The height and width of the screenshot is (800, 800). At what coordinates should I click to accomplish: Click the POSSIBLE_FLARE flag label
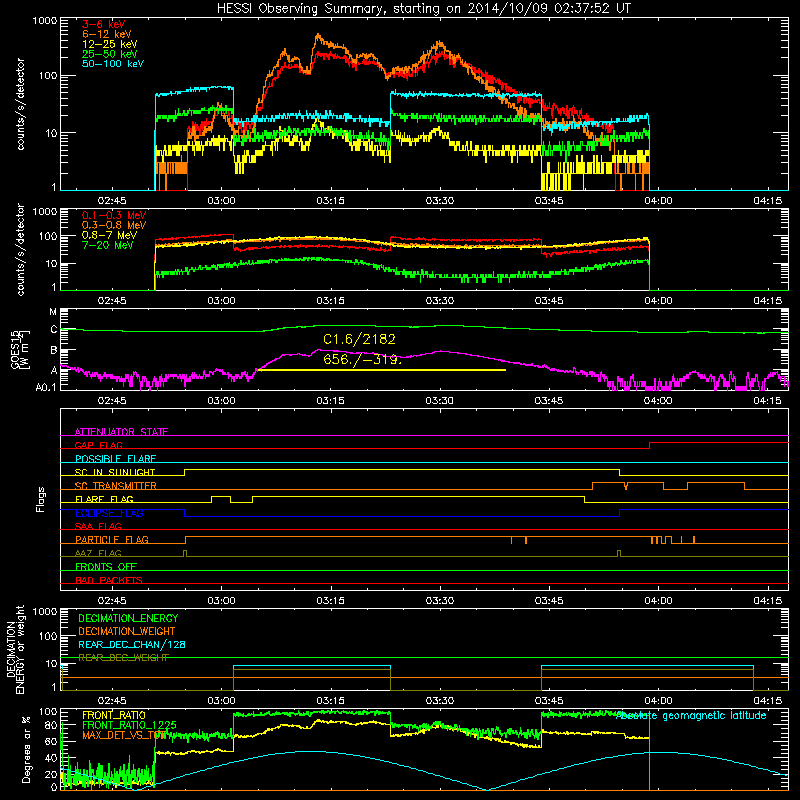[x=115, y=459]
